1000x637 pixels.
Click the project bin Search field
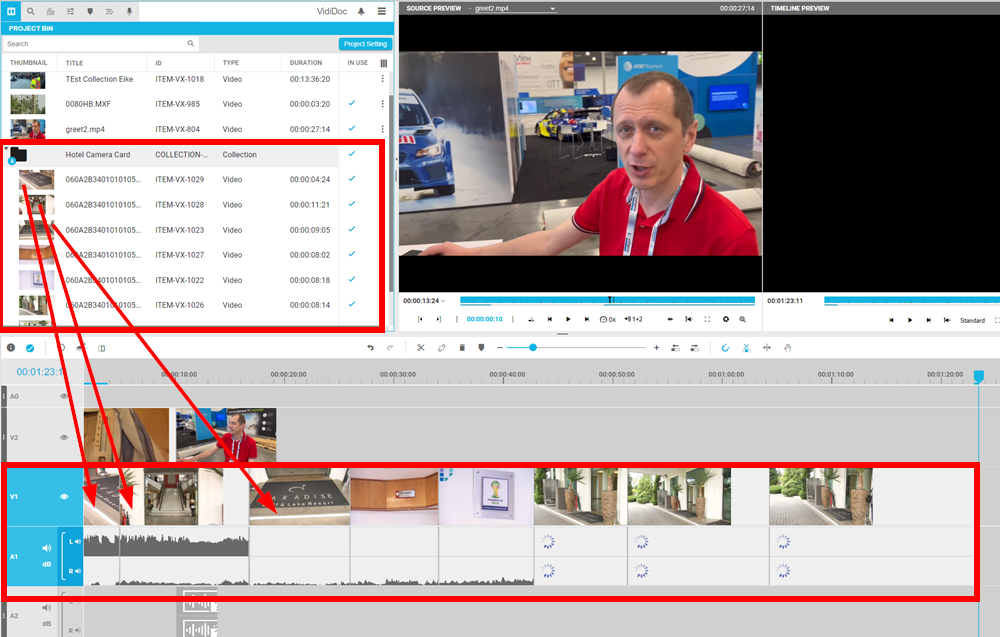pos(95,44)
